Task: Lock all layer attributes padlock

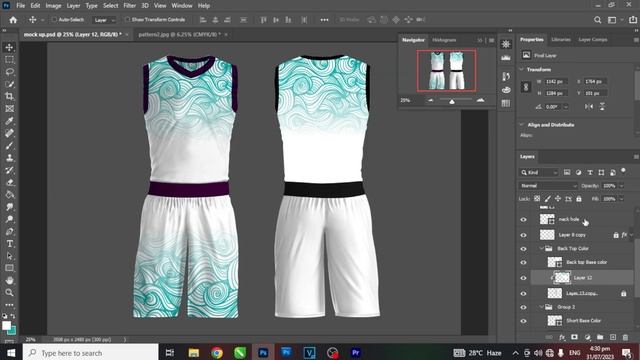Action: (x=579, y=199)
